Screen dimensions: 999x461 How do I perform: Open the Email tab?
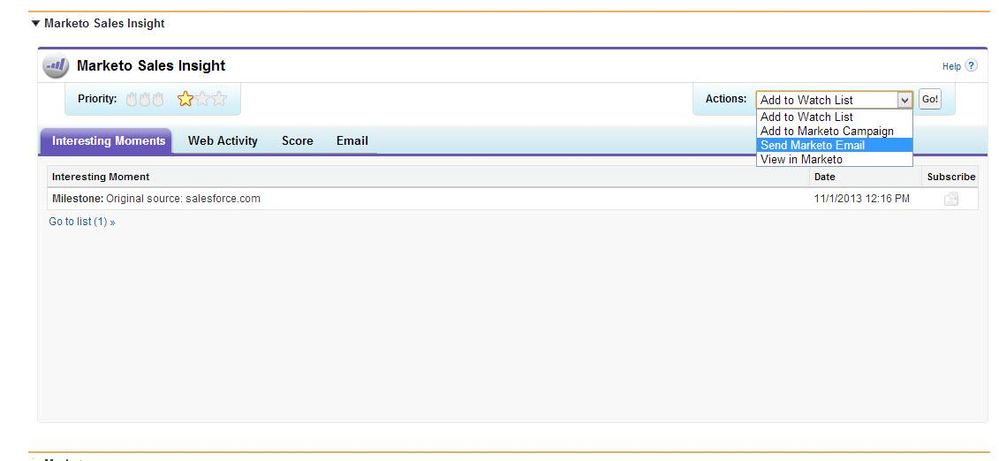(x=352, y=141)
